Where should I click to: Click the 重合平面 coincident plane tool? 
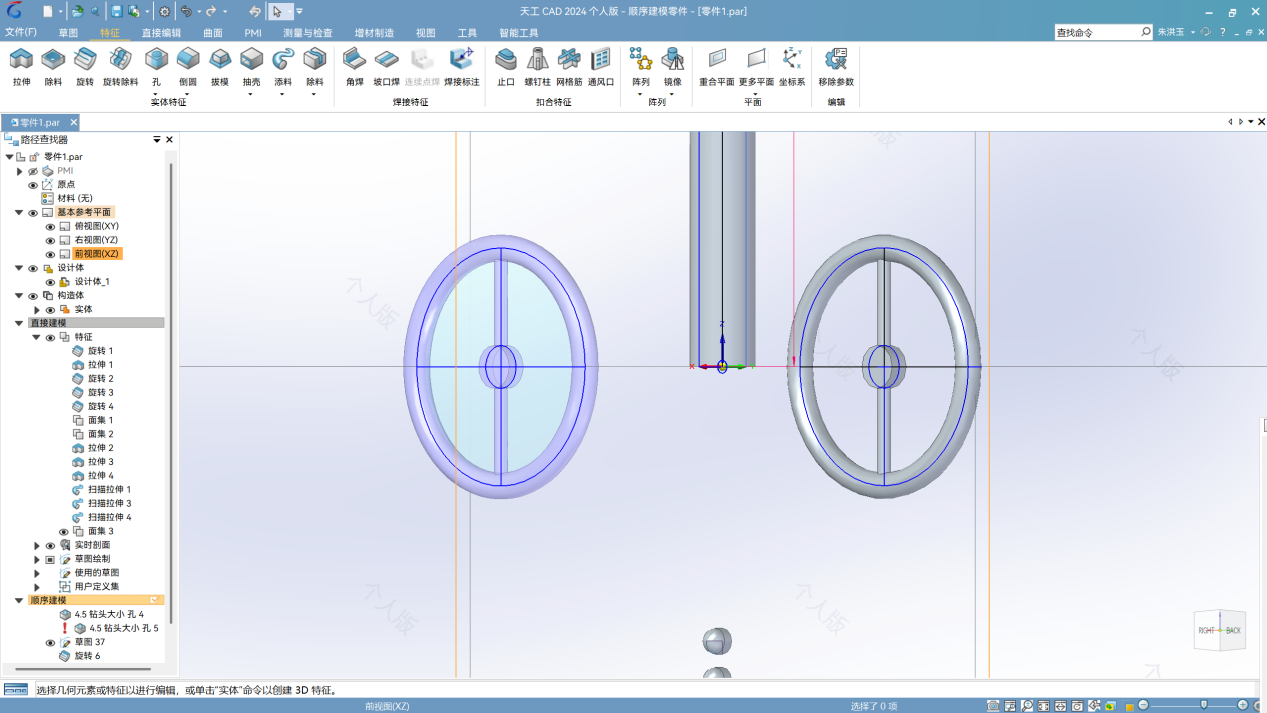pos(717,66)
